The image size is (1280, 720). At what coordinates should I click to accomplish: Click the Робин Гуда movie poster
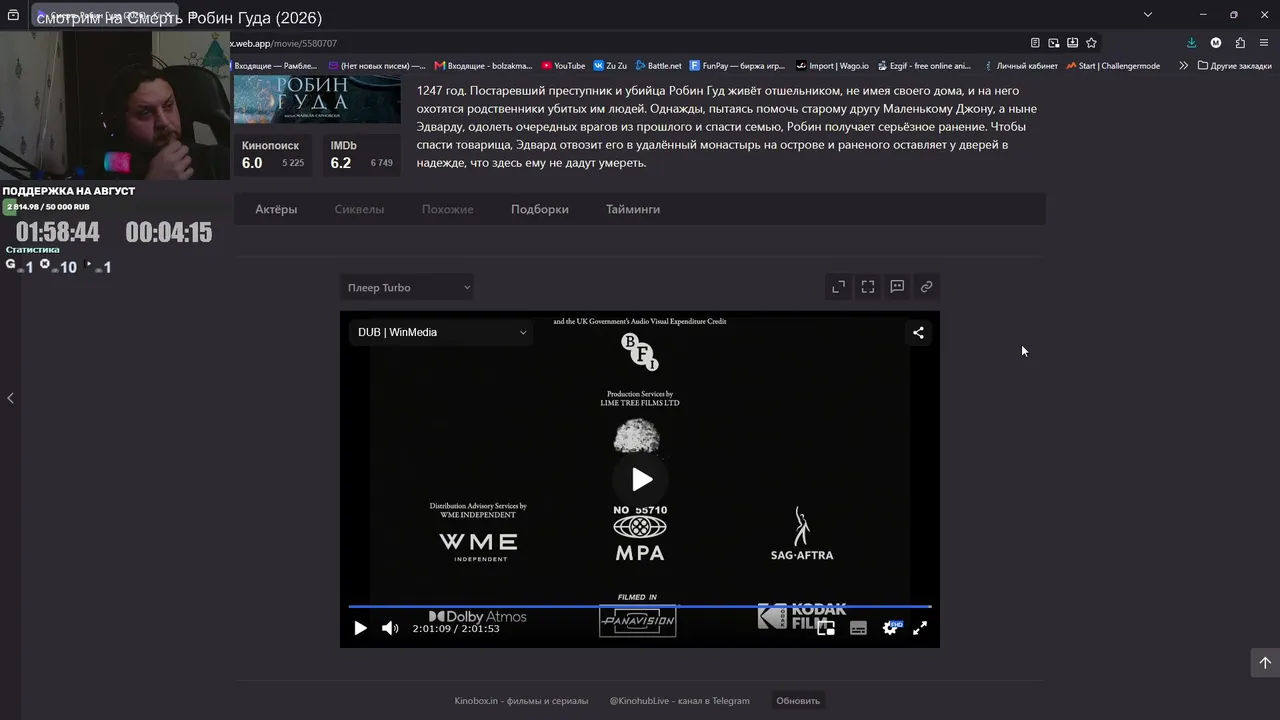pos(317,99)
